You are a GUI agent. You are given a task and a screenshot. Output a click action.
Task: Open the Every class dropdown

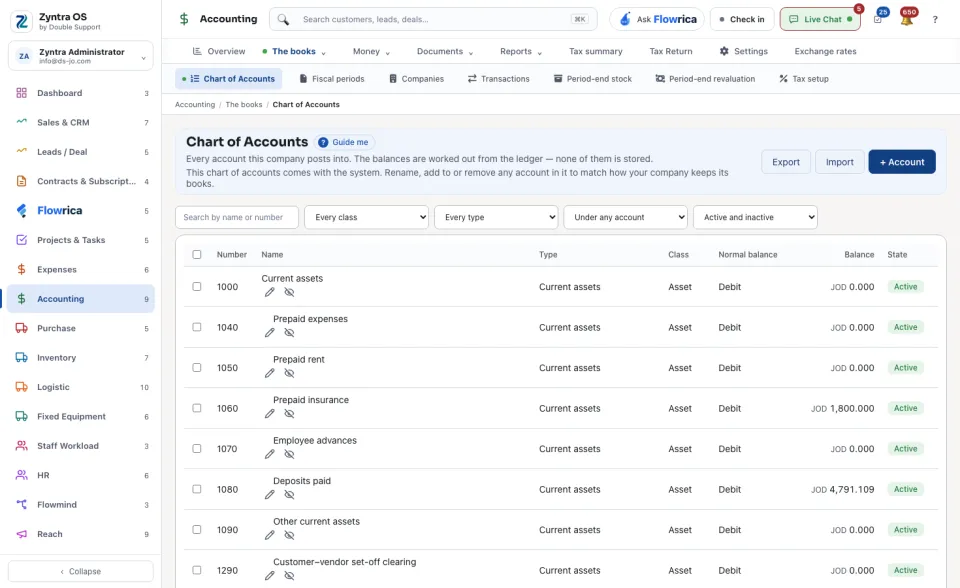(x=366, y=217)
